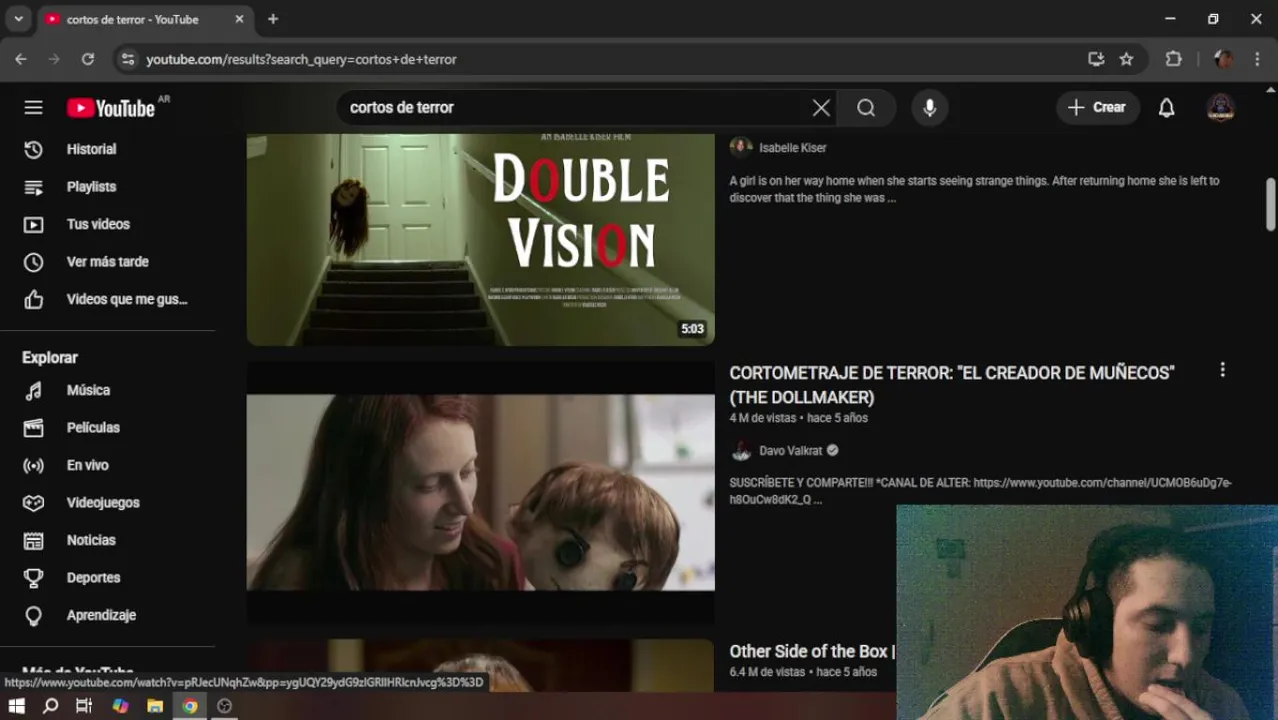Open the Dollmaker video thumbnail
1278x720 pixels.
[480, 493]
